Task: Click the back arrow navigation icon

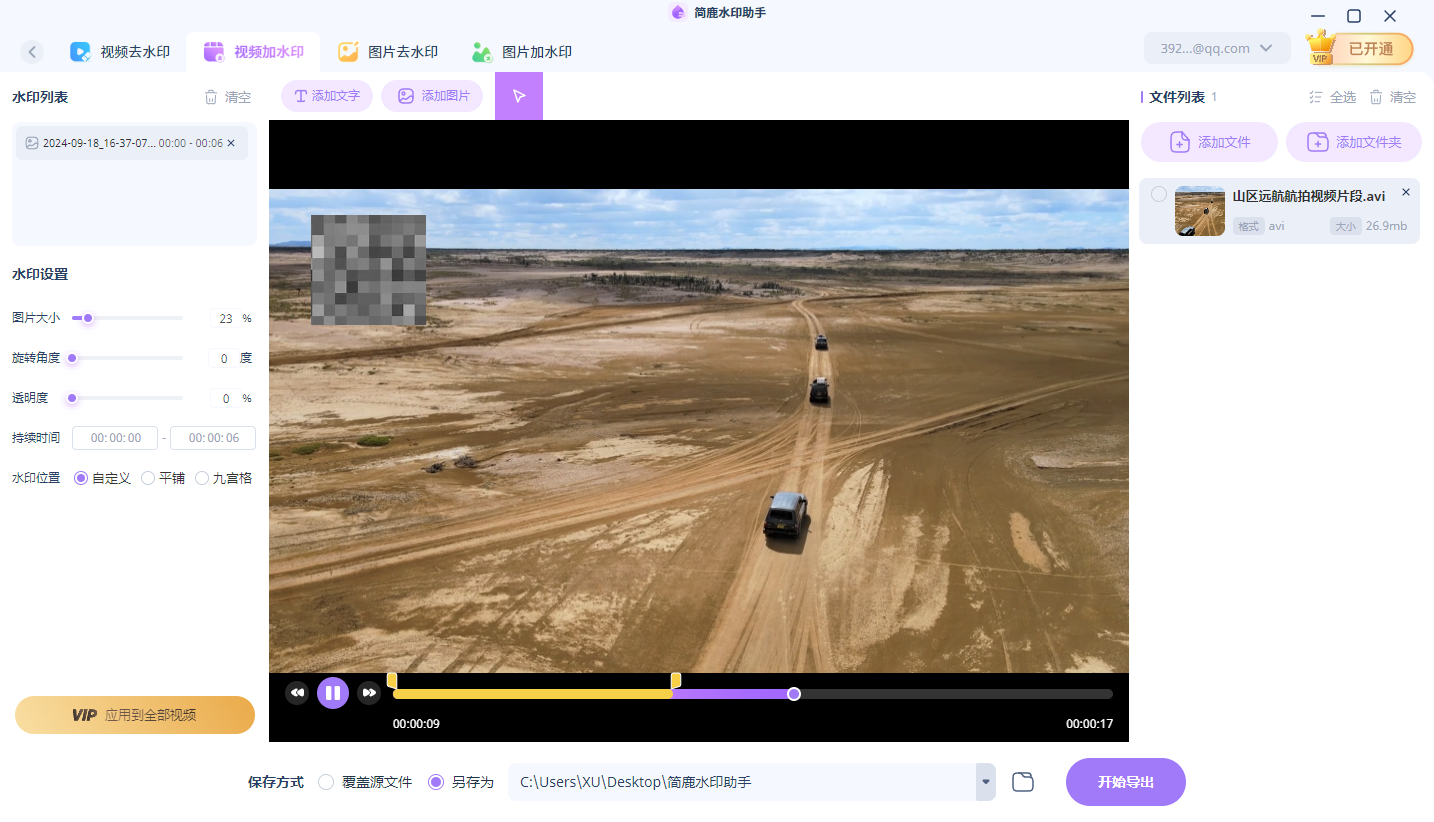Action: pyautogui.click(x=33, y=52)
